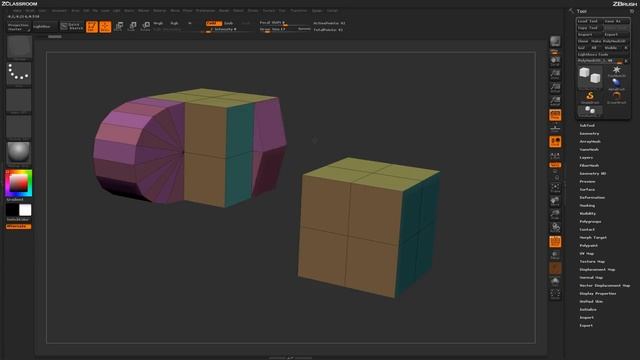Select the Move transform mode in top shelf

pos(119,27)
